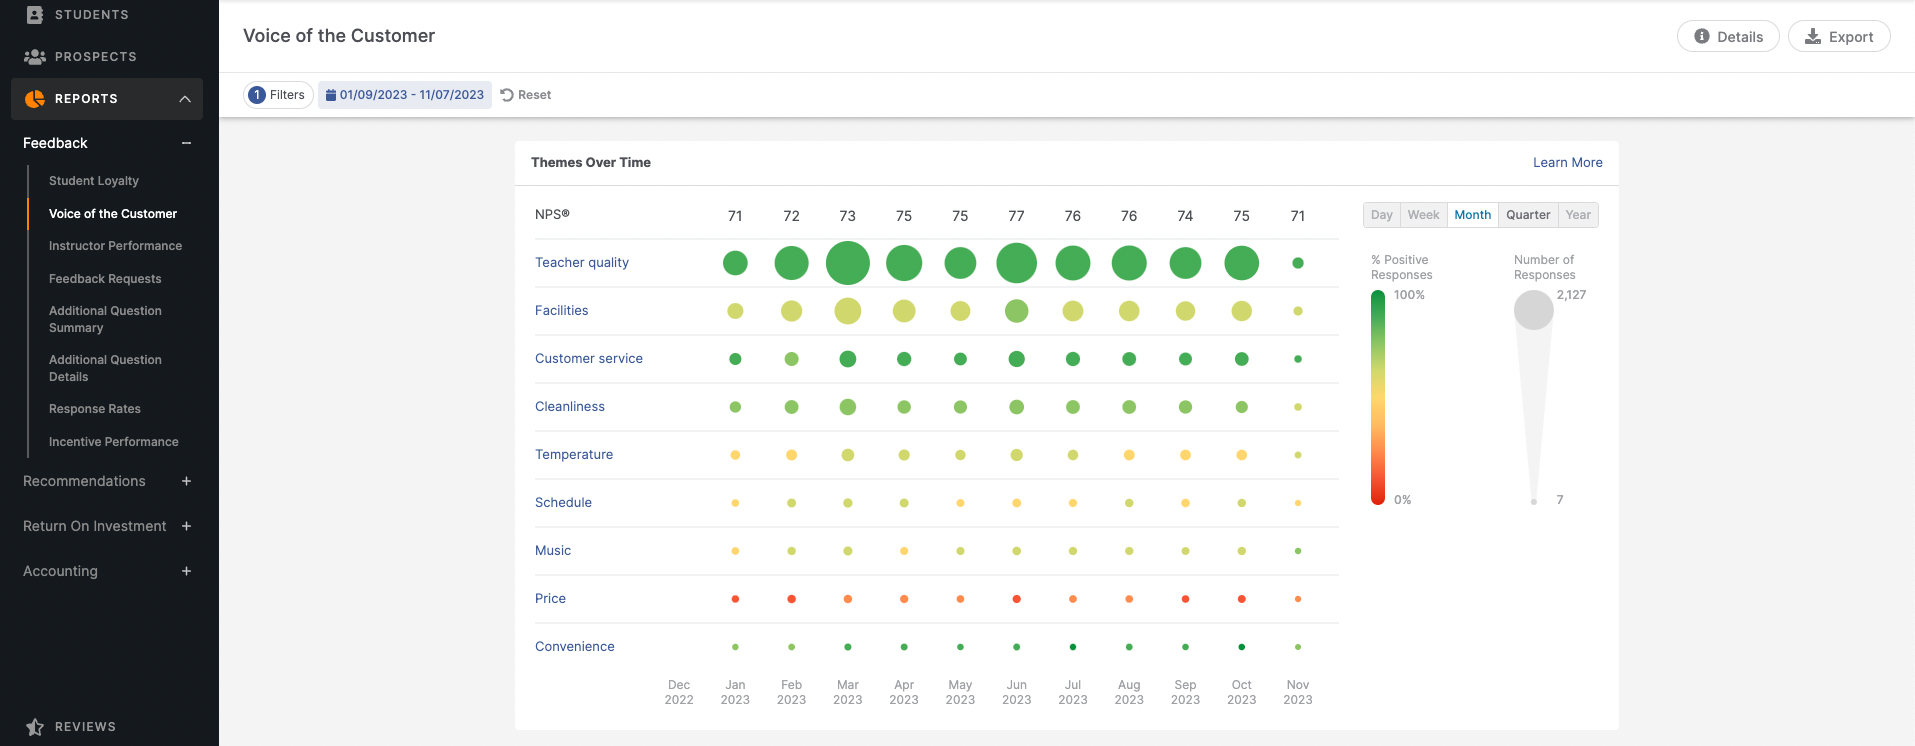Expand the Recommendations section
This screenshot has height=746, width=1915.
click(186, 481)
